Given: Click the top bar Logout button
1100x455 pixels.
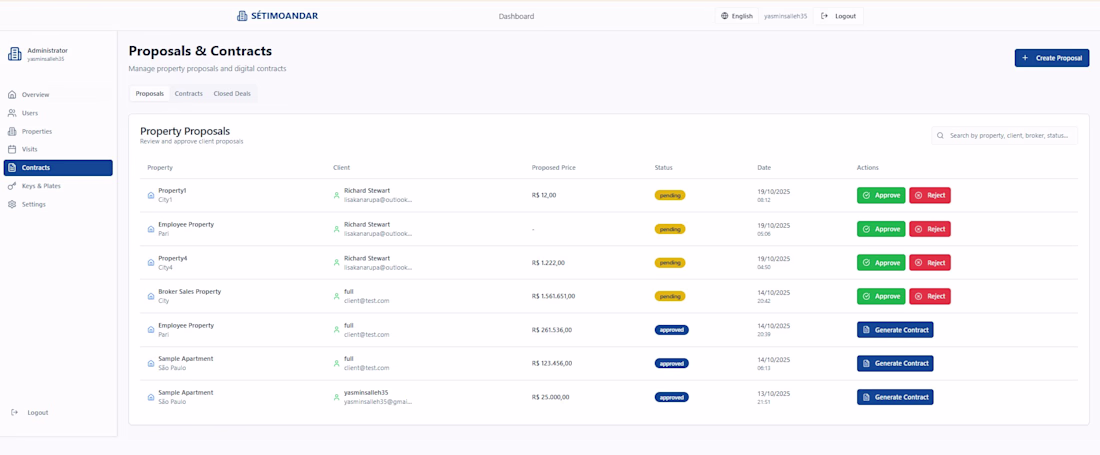Looking at the screenshot, I should pyautogui.click(x=838, y=15).
